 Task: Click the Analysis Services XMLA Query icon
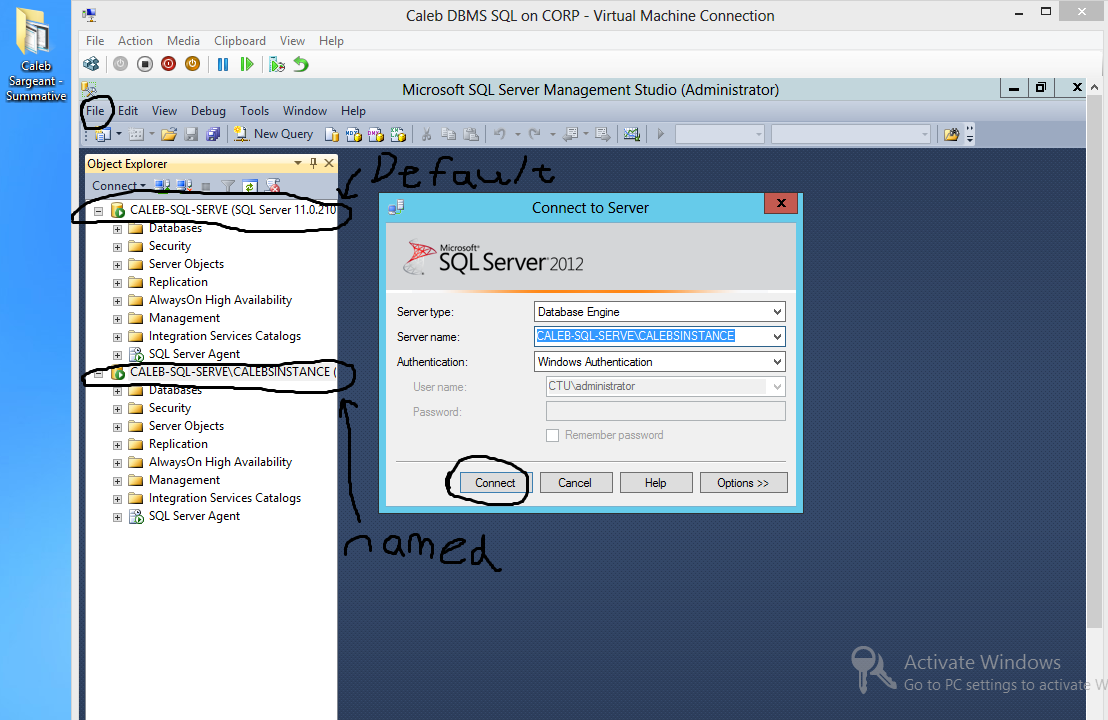click(x=399, y=134)
